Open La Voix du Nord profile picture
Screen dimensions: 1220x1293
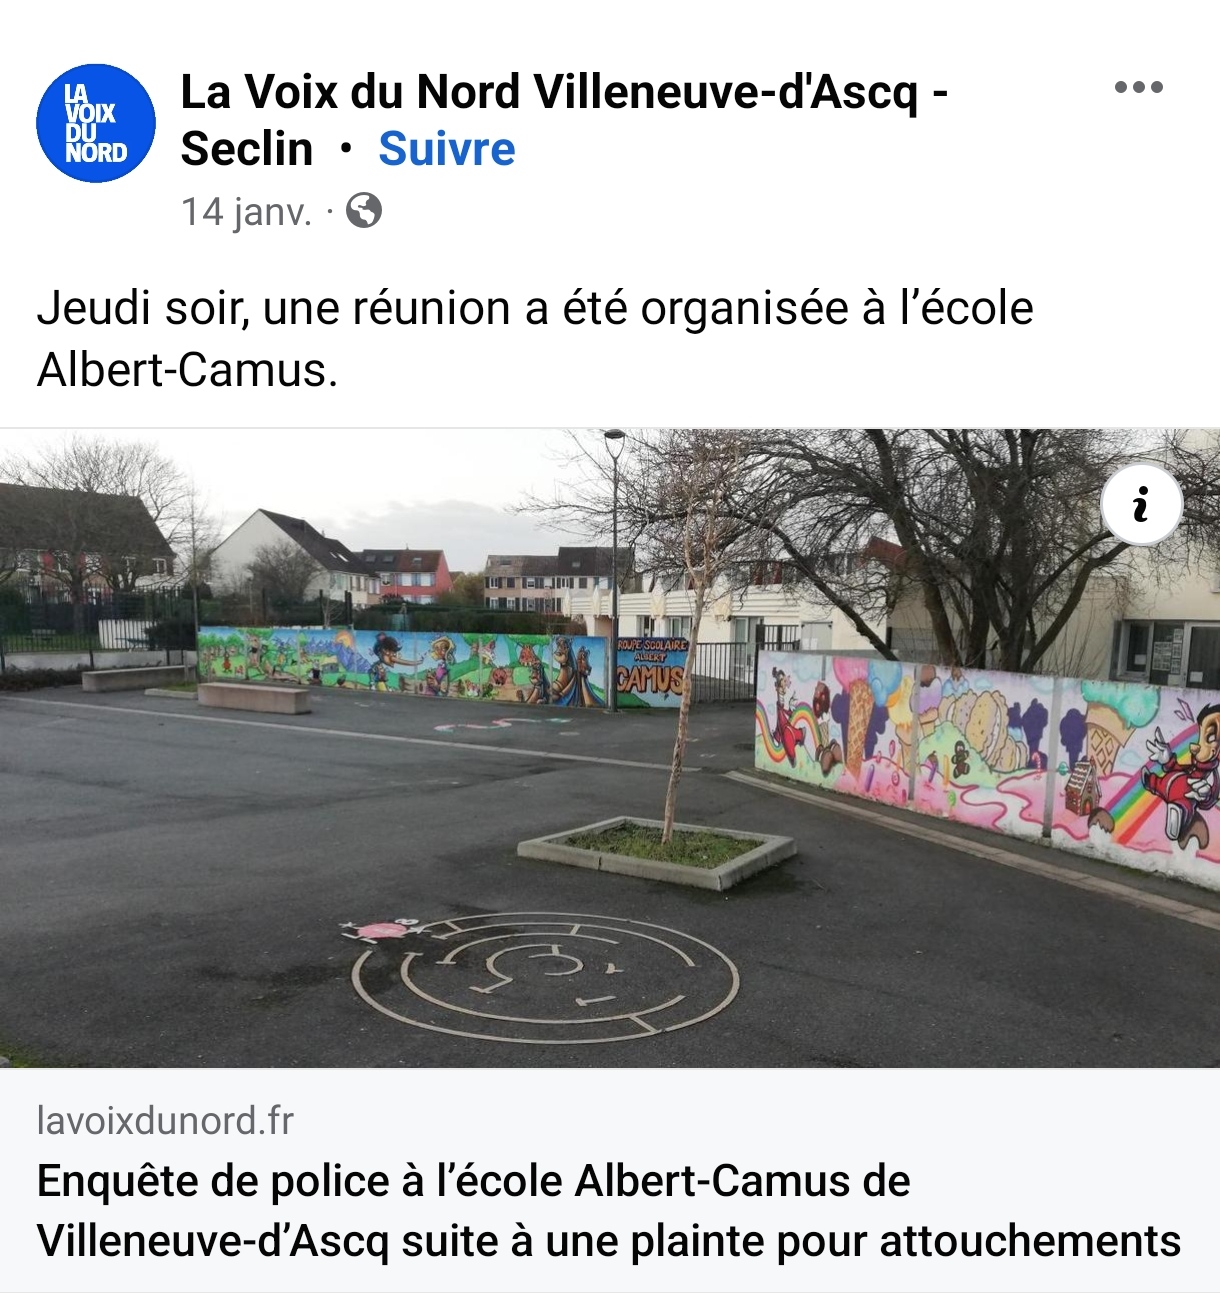(96, 123)
